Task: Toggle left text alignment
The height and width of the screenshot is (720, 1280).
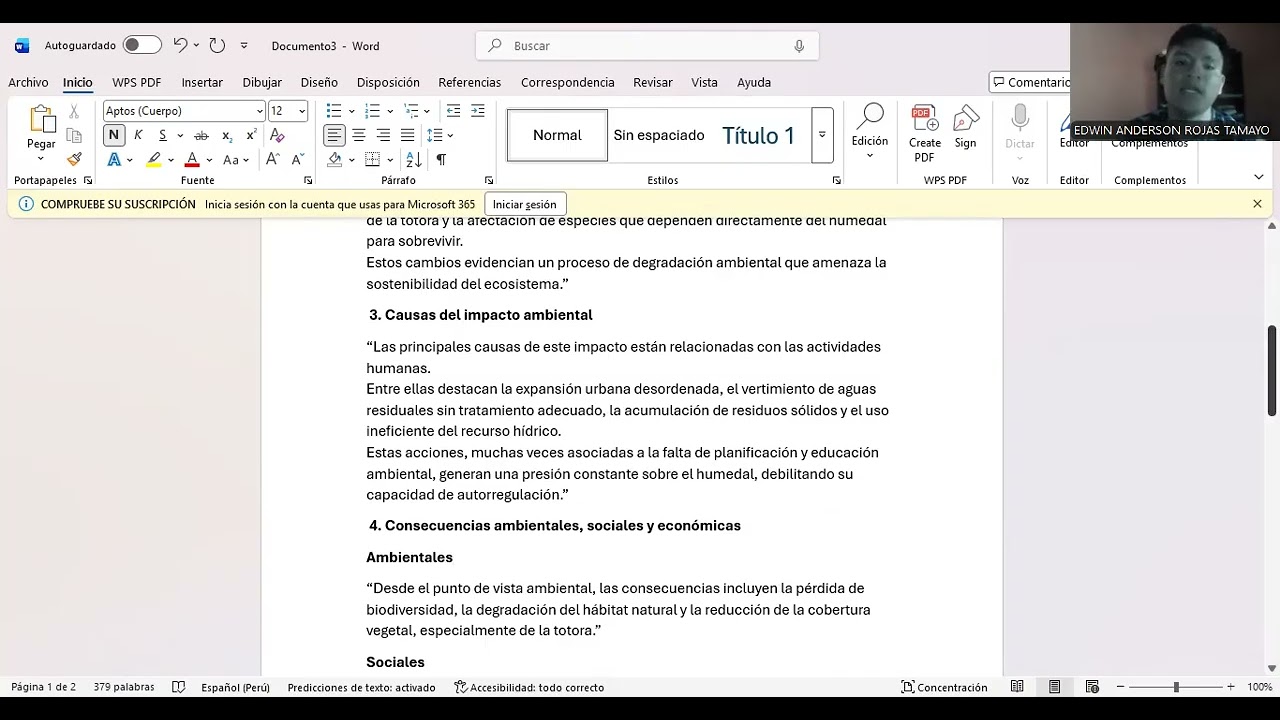Action: [x=334, y=135]
